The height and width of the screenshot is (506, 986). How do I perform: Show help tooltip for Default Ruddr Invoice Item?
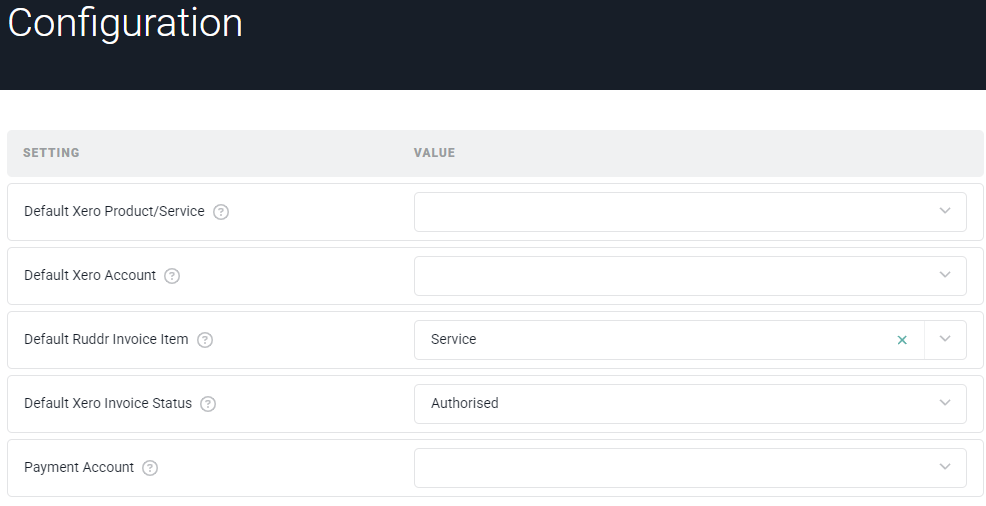pyautogui.click(x=205, y=340)
